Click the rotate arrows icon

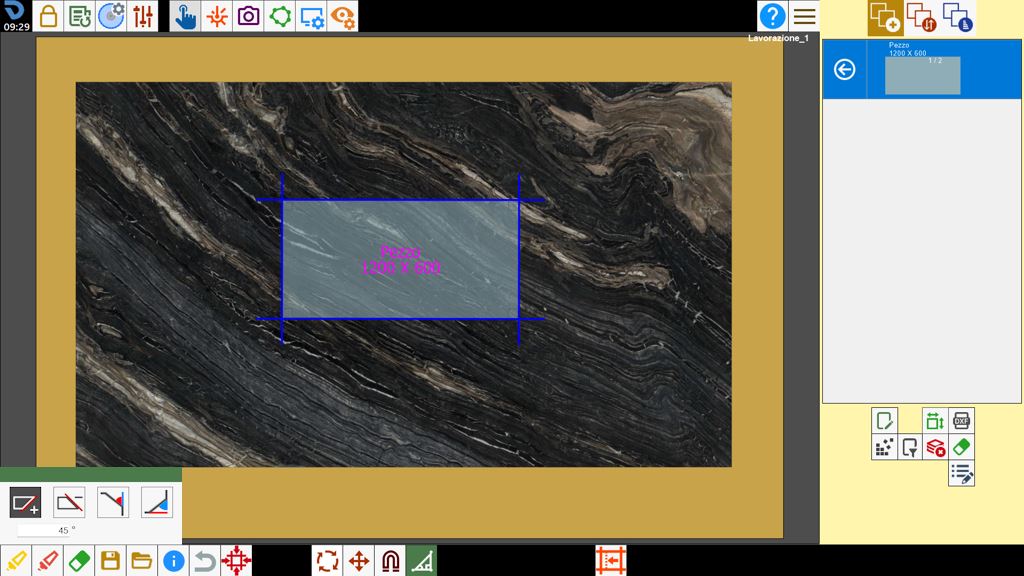point(327,561)
